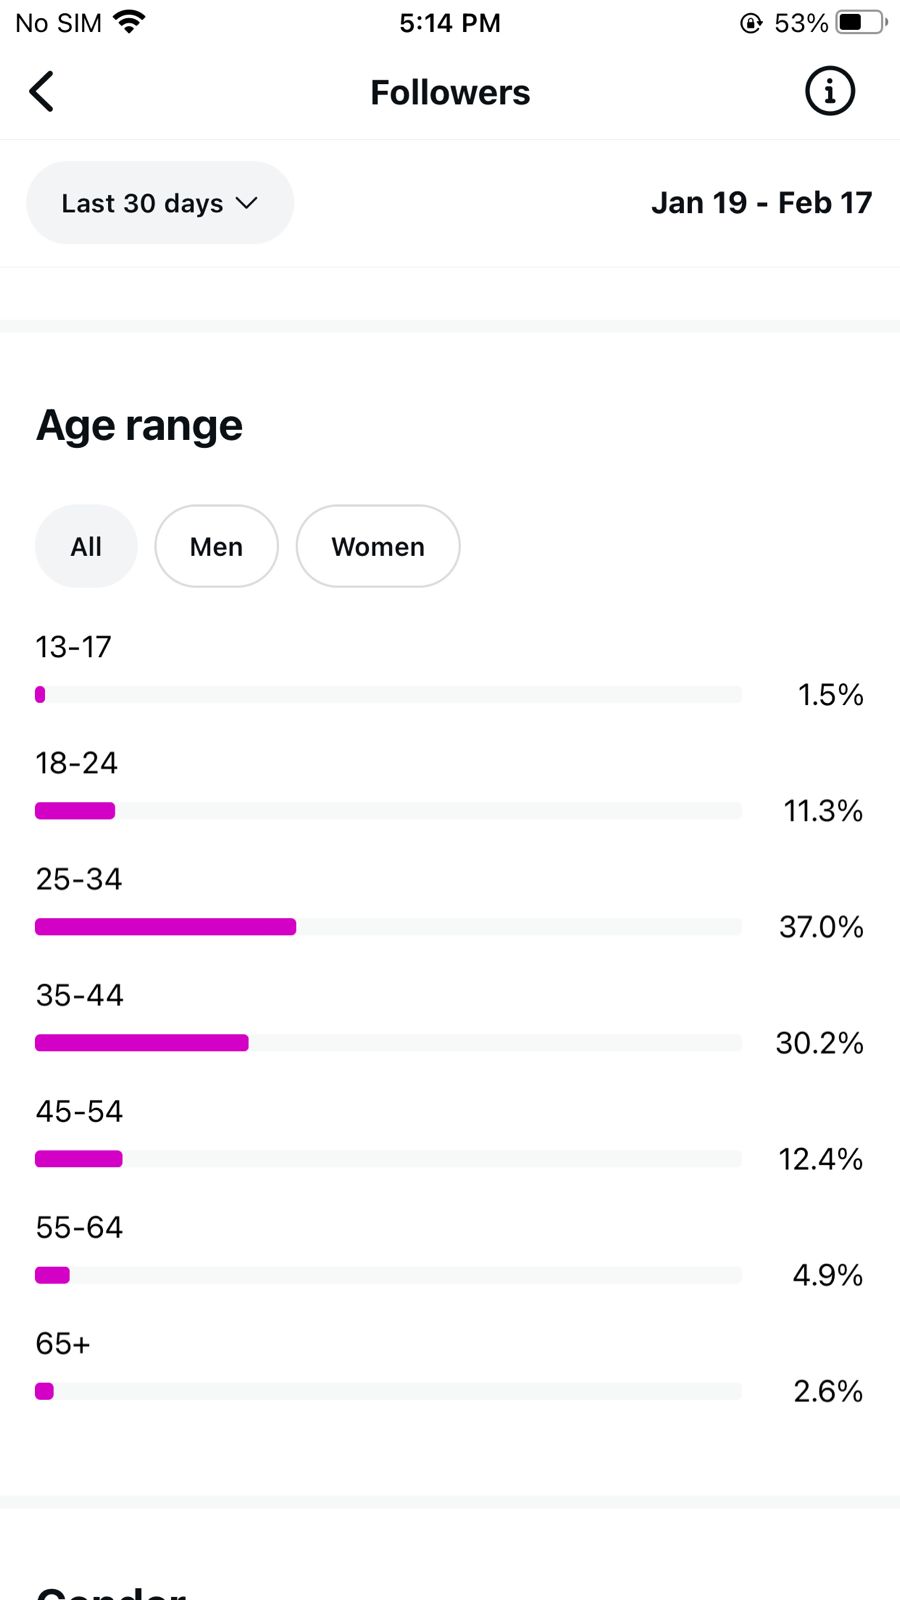Open the info icon in header
900x1600 pixels.
point(829,92)
